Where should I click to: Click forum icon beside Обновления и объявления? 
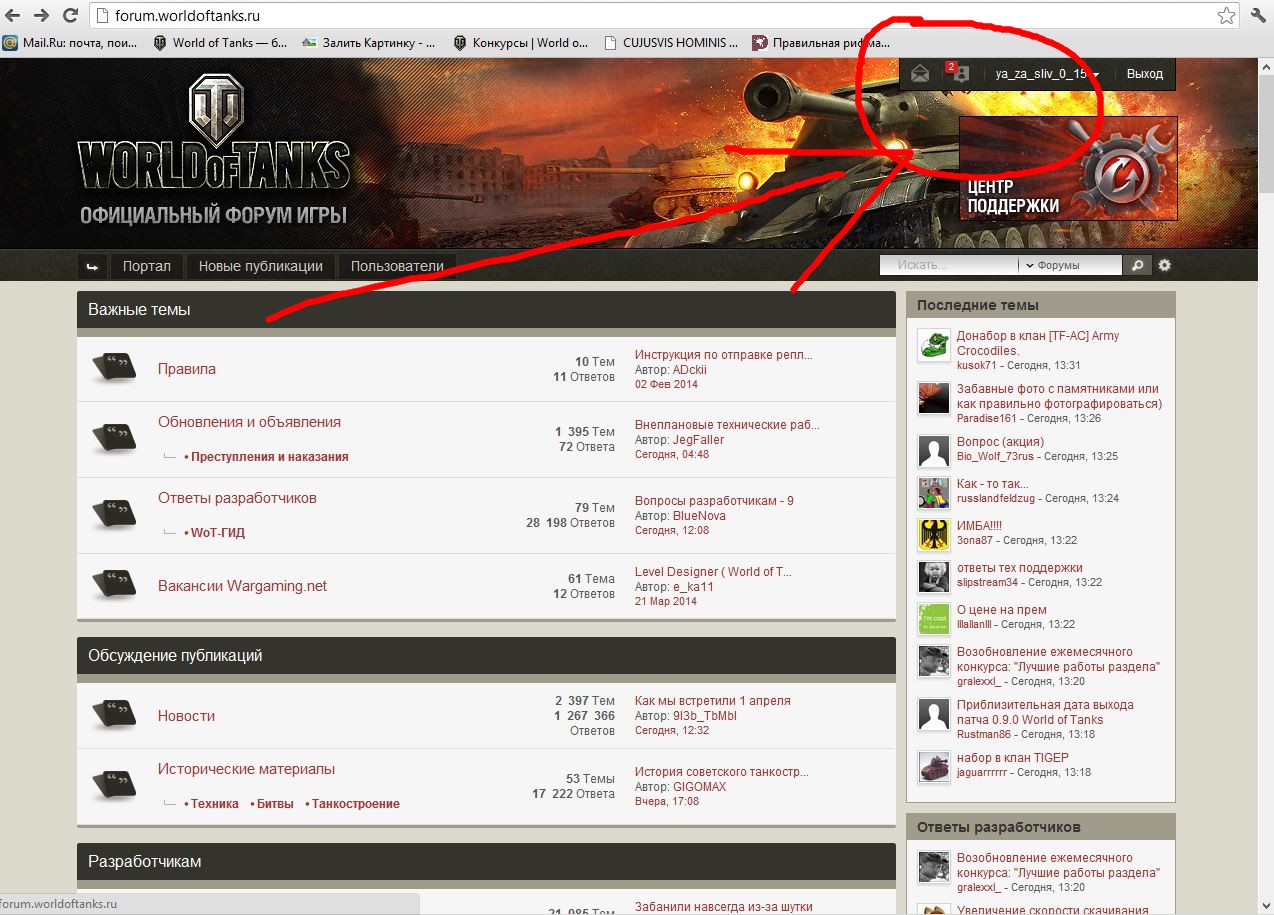point(114,438)
